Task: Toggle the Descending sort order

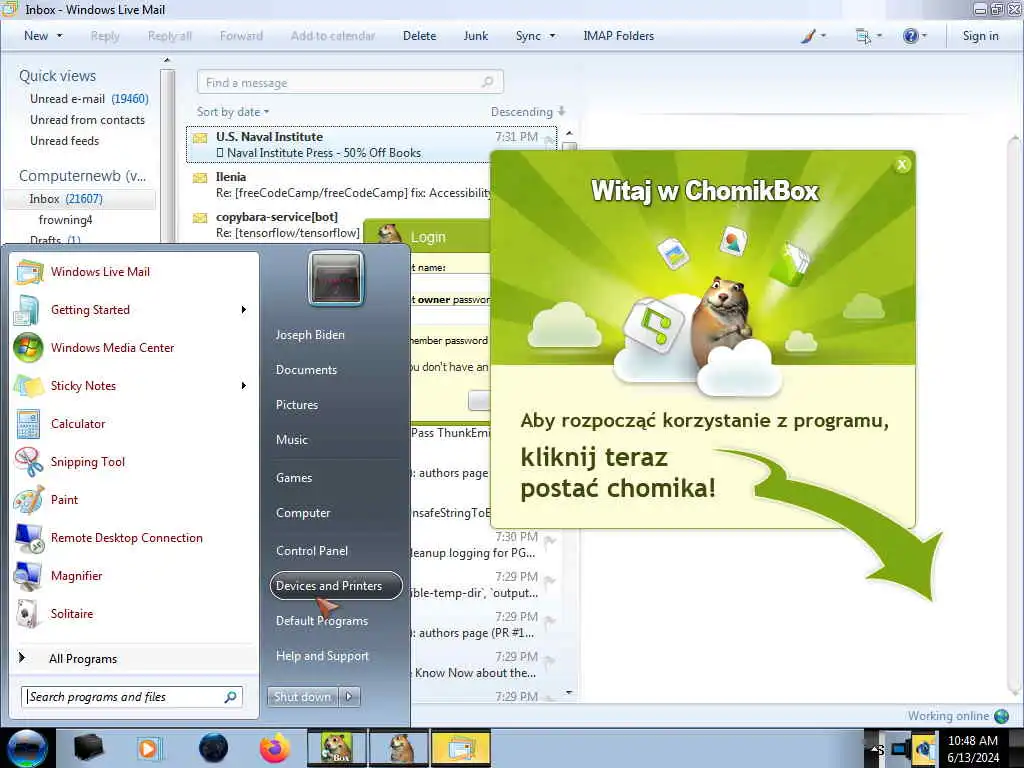Action: click(528, 112)
